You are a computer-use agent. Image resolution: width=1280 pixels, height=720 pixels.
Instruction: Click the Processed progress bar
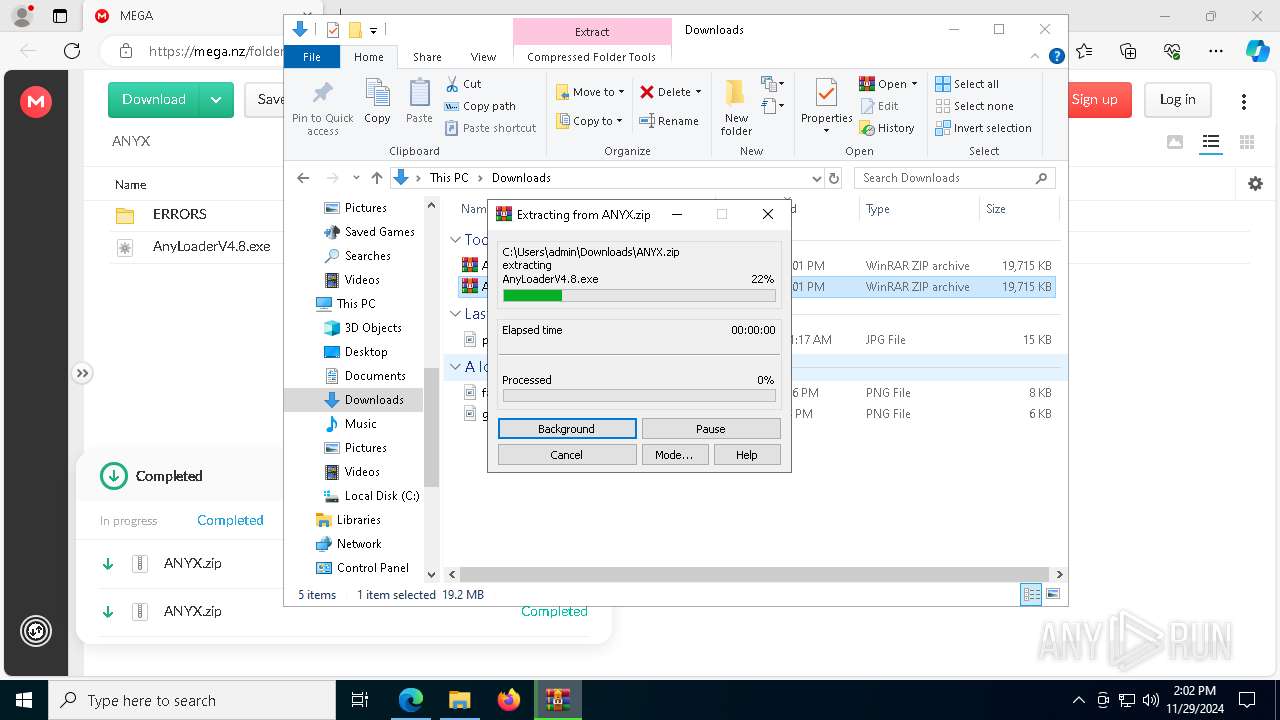coord(639,396)
